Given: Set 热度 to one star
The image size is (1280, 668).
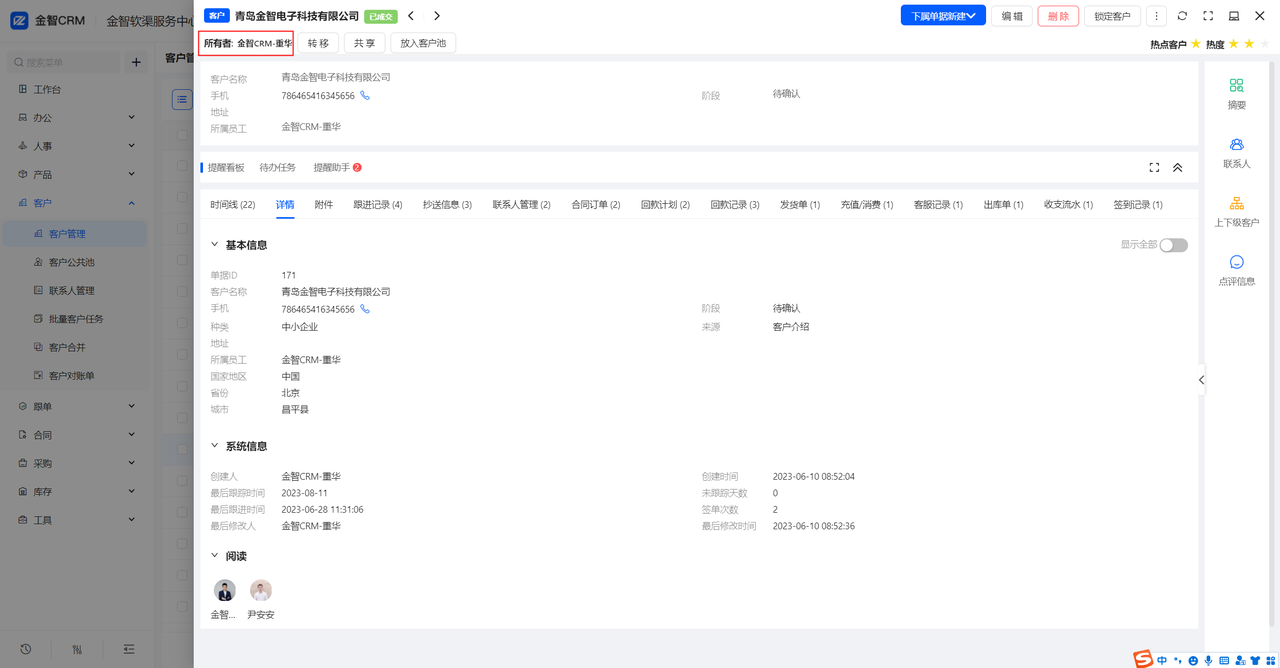Looking at the screenshot, I should coord(1233,44).
